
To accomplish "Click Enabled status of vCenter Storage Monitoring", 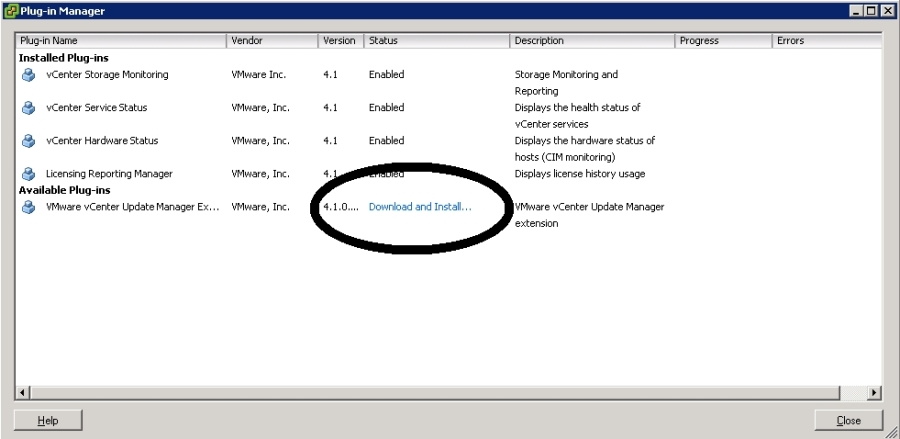I will [386, 75].
